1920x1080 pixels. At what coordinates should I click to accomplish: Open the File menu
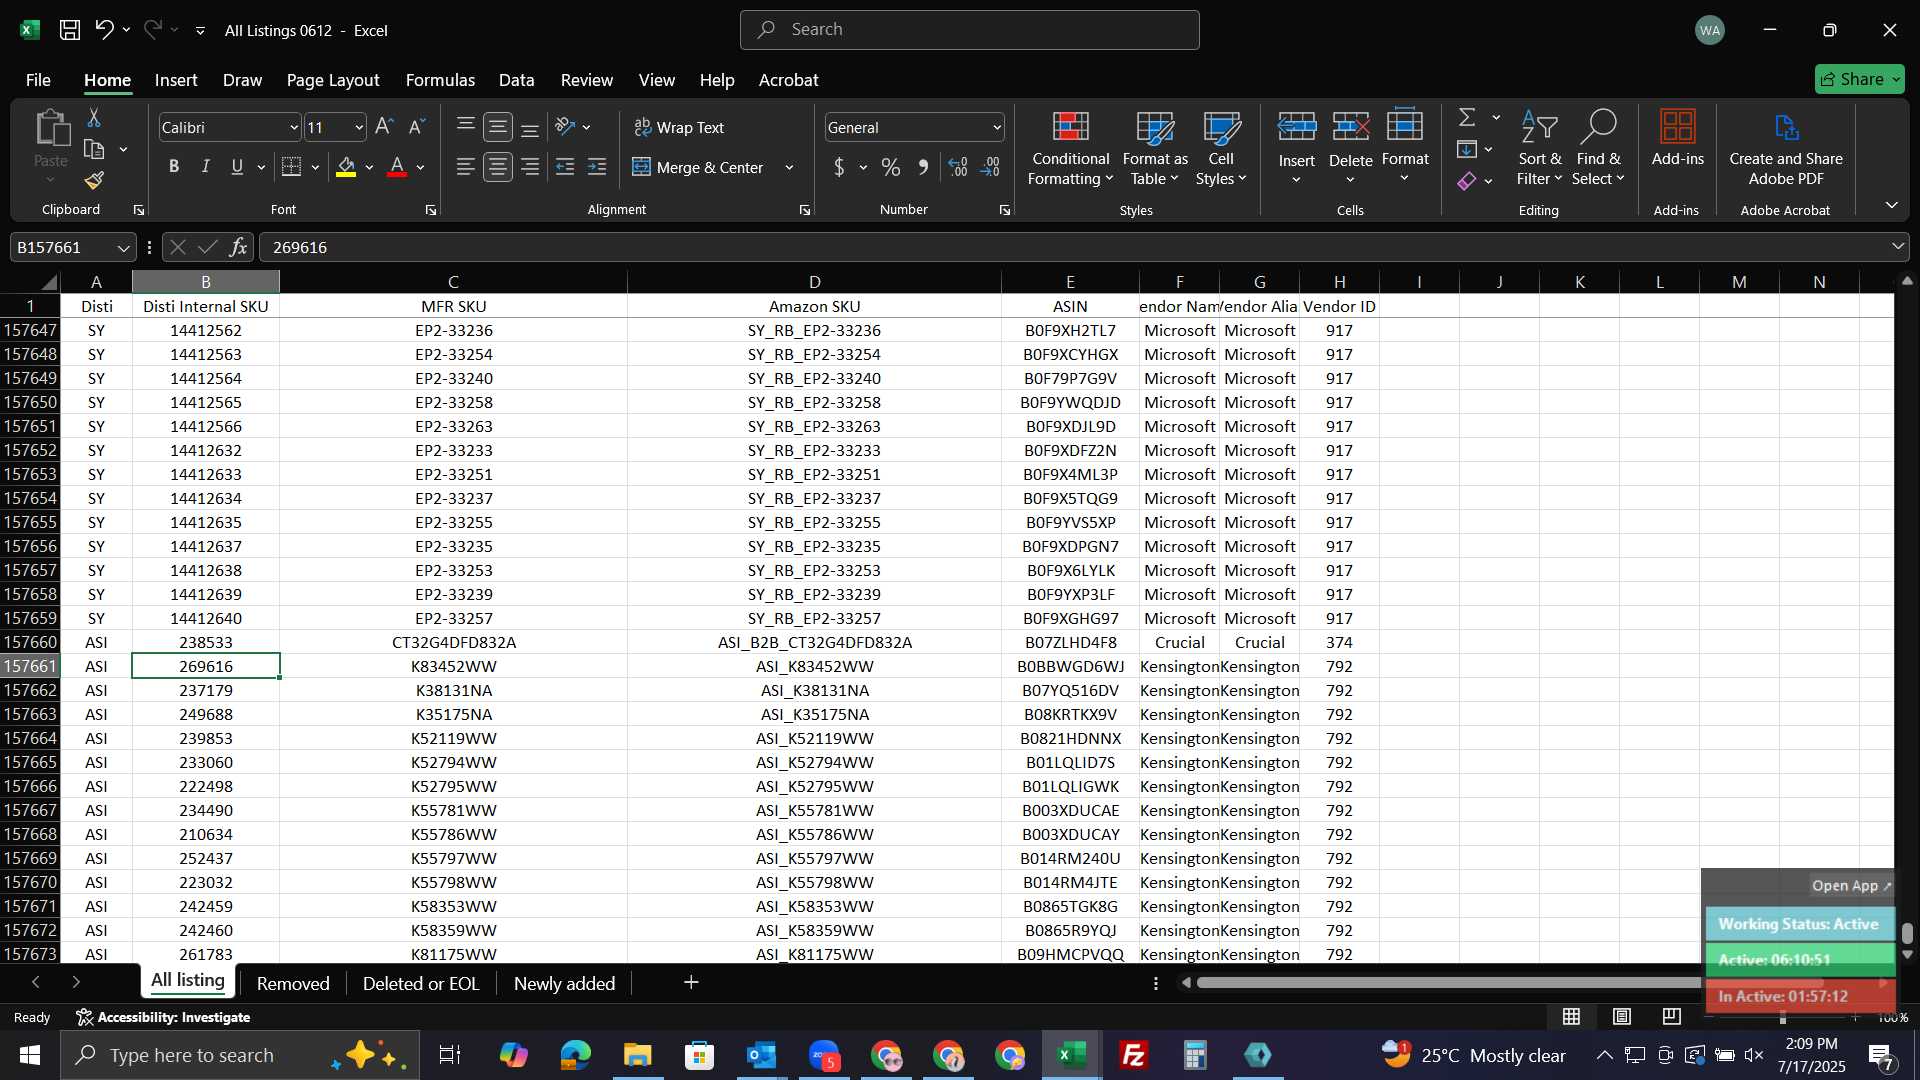click(x=38, y=80)
